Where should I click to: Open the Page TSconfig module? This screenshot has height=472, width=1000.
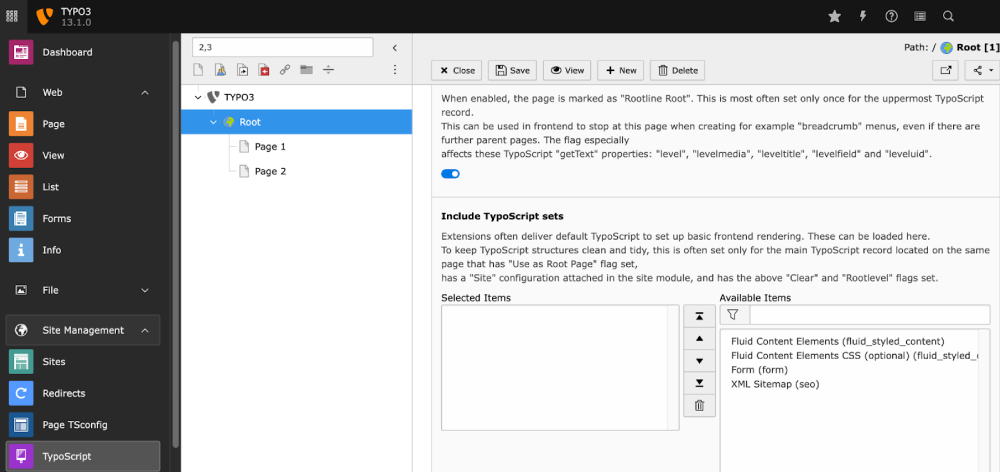[x=83, y=425]
